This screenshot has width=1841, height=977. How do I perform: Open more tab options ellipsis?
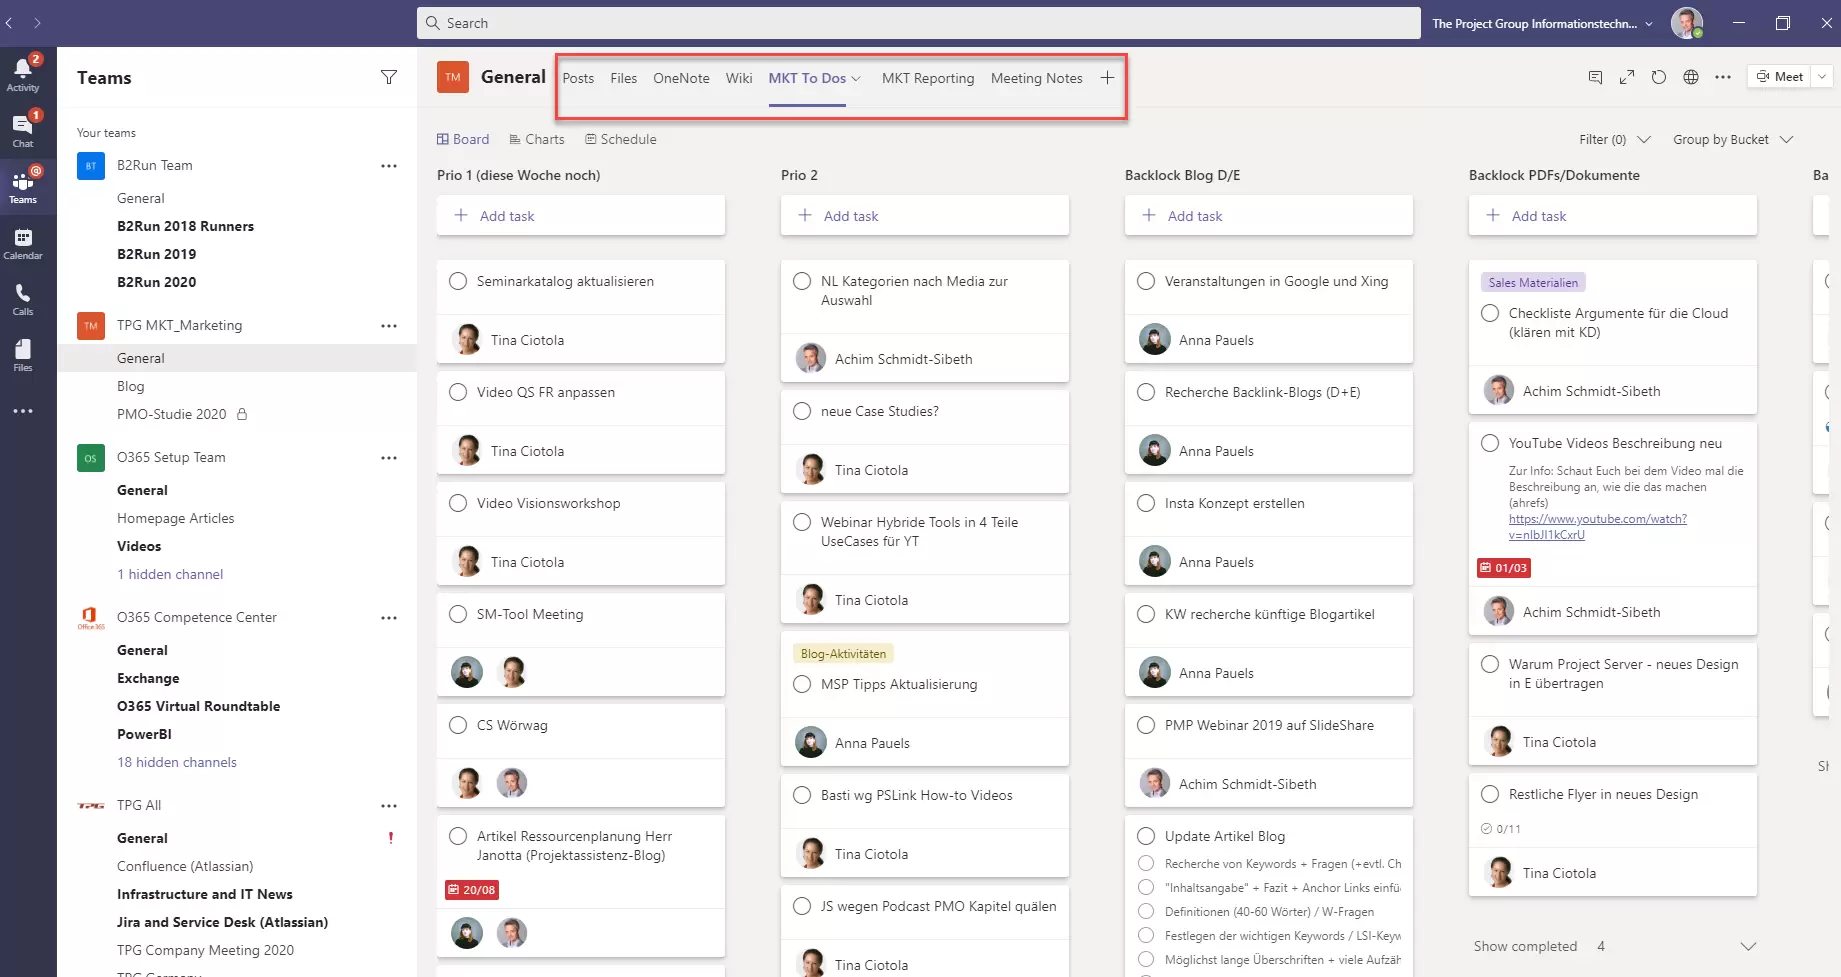pyautogui.click(x=1723, y=77)
